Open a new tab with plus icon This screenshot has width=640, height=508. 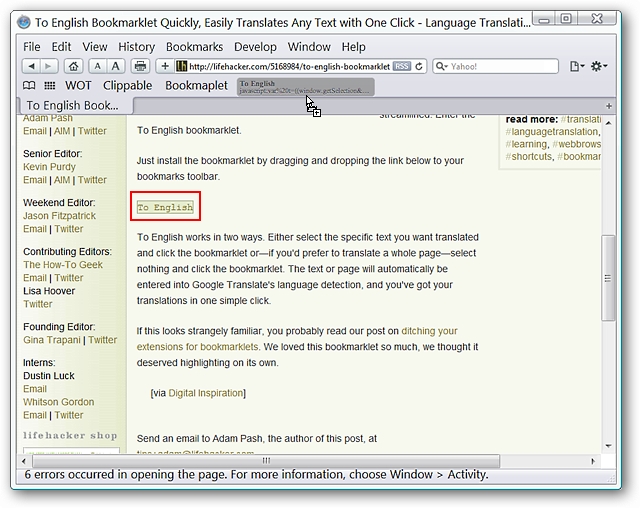[x=608, y=106]
